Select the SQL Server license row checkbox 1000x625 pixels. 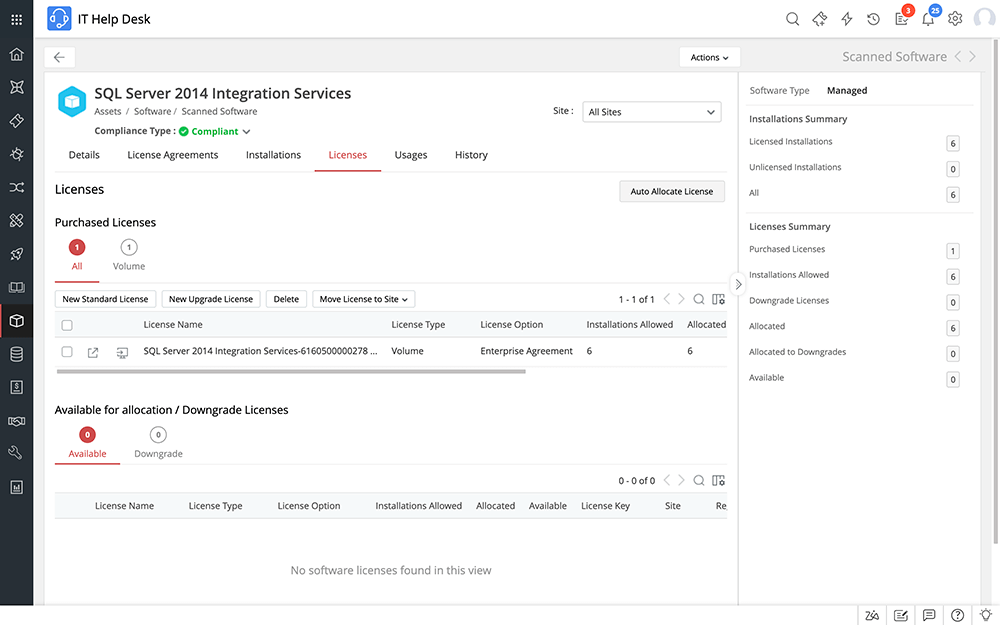(x=67, y=351)
